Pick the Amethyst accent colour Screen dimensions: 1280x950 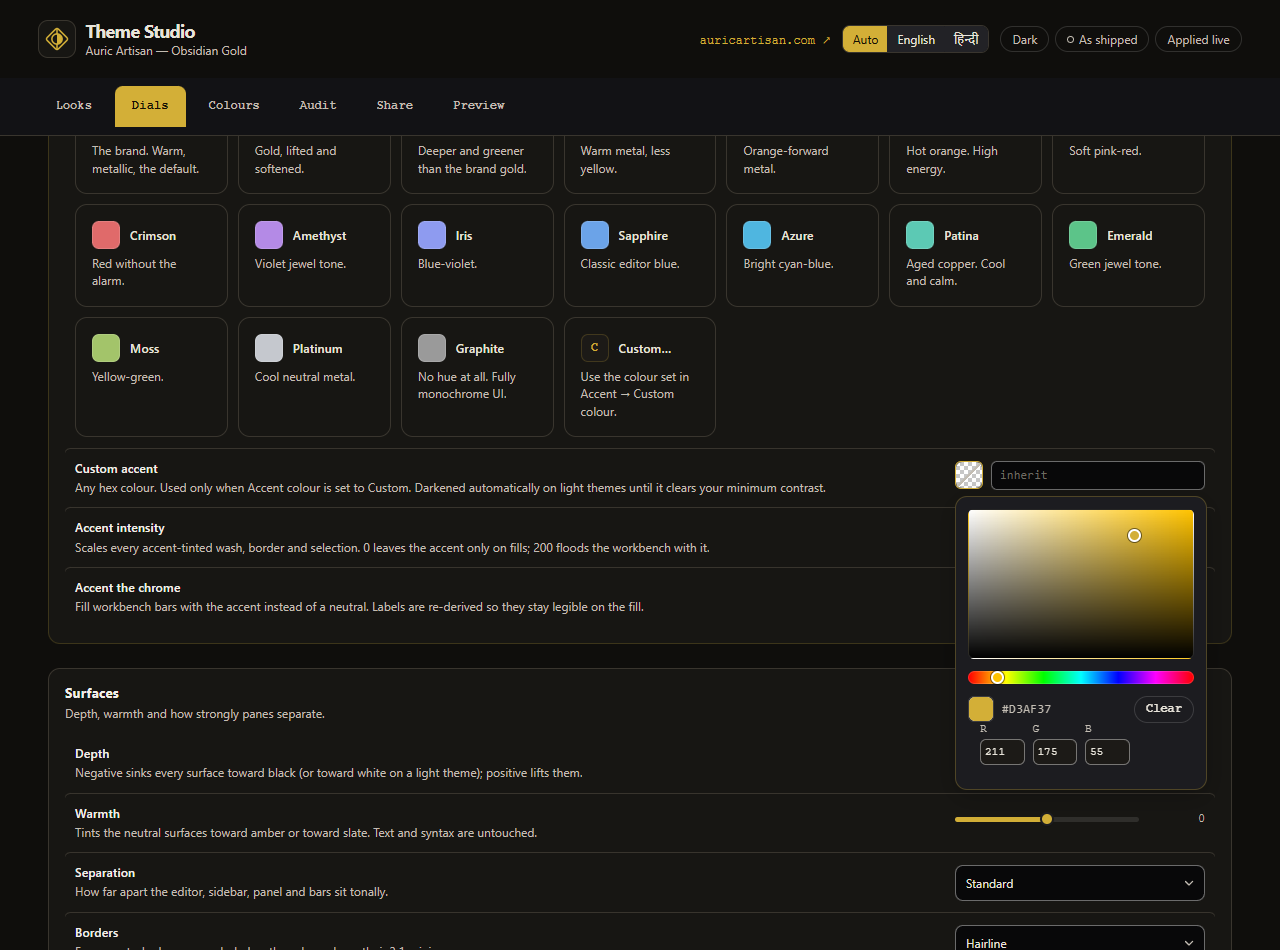point(314,255)
